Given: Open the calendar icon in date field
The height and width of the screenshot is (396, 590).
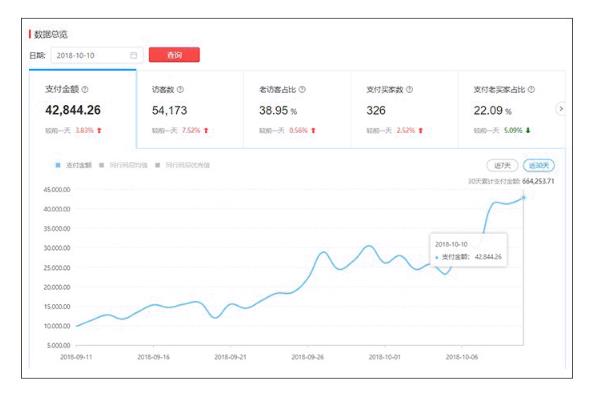Looking at the screenshot, I should [x=134, y=55].
